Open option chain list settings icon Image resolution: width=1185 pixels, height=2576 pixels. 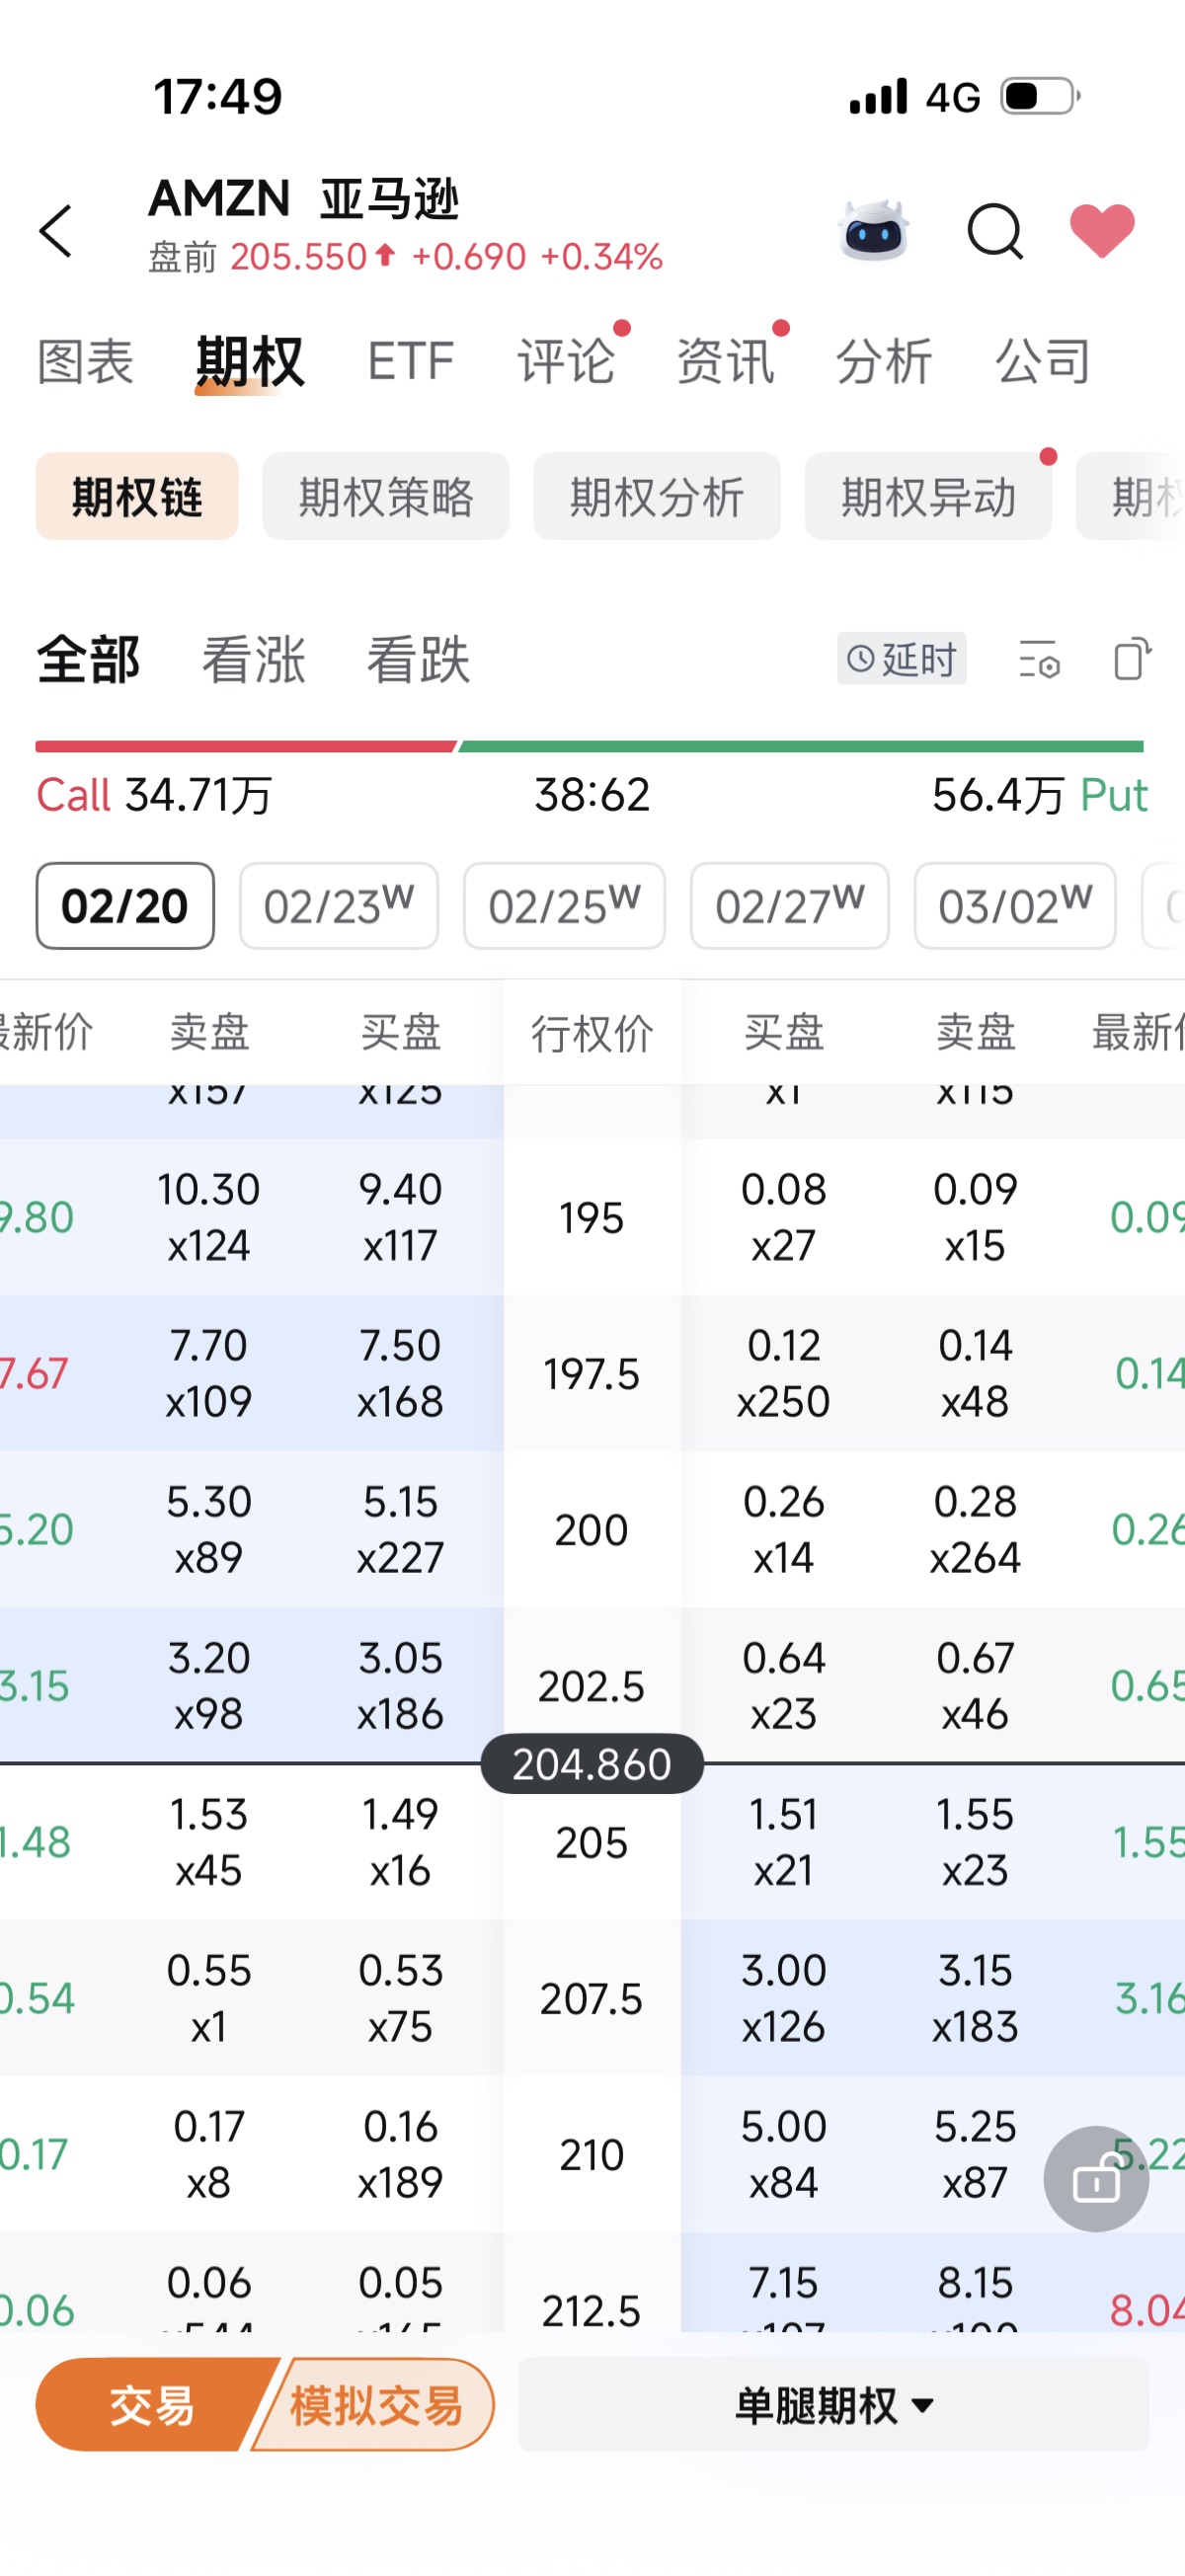(x=1039, y=660)
